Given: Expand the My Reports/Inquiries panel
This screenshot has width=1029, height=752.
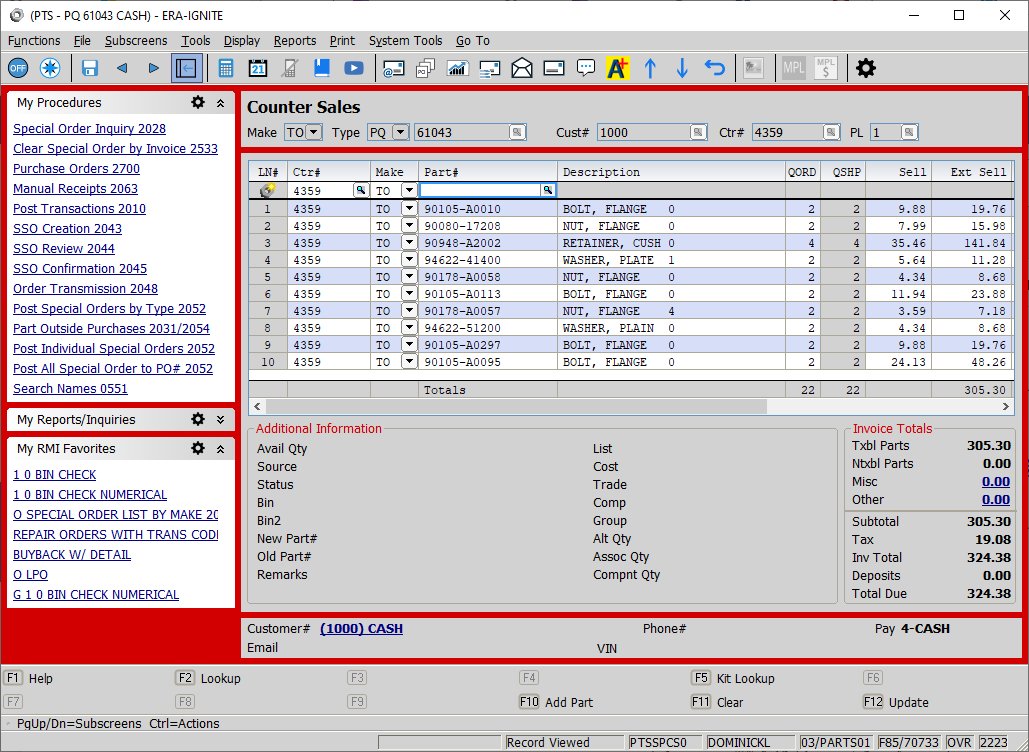Looking at the screenshot, I should point(220,420).
